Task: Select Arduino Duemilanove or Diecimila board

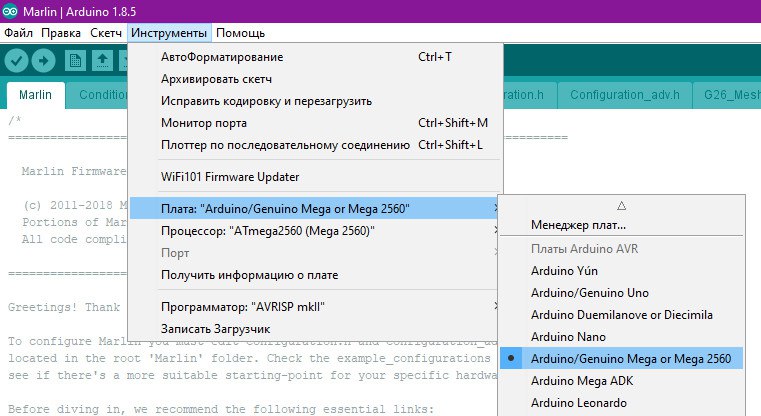Action: [621, 315]
